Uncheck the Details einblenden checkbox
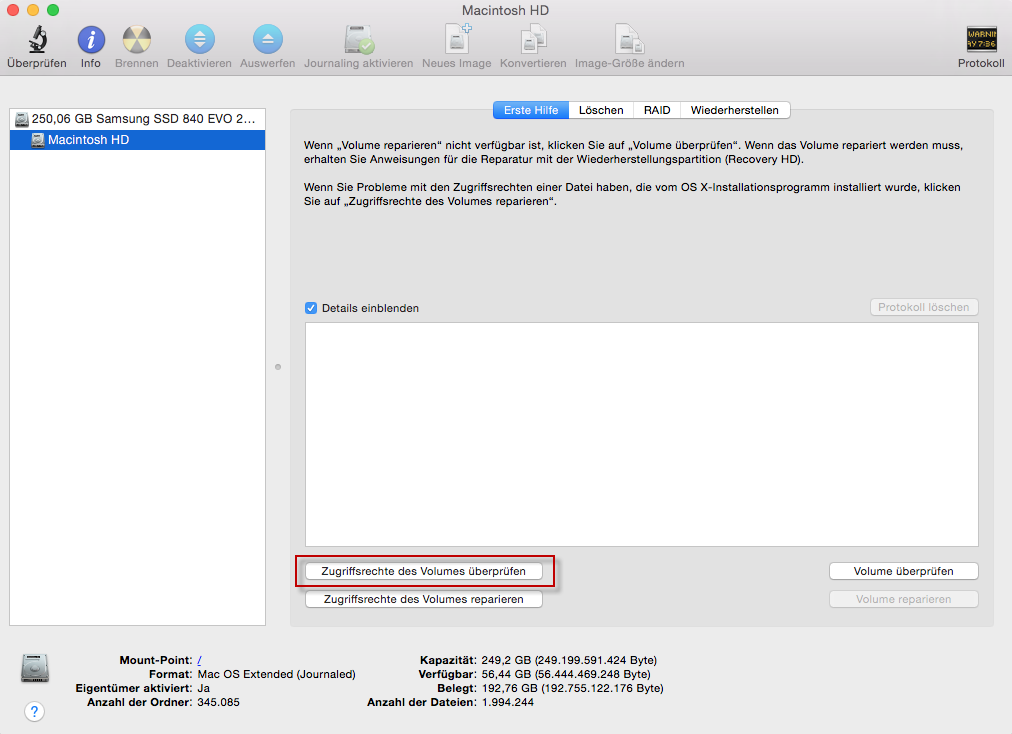Image resolution: width=1012 pixels, height=734 pixels. (x=311, y=308)
